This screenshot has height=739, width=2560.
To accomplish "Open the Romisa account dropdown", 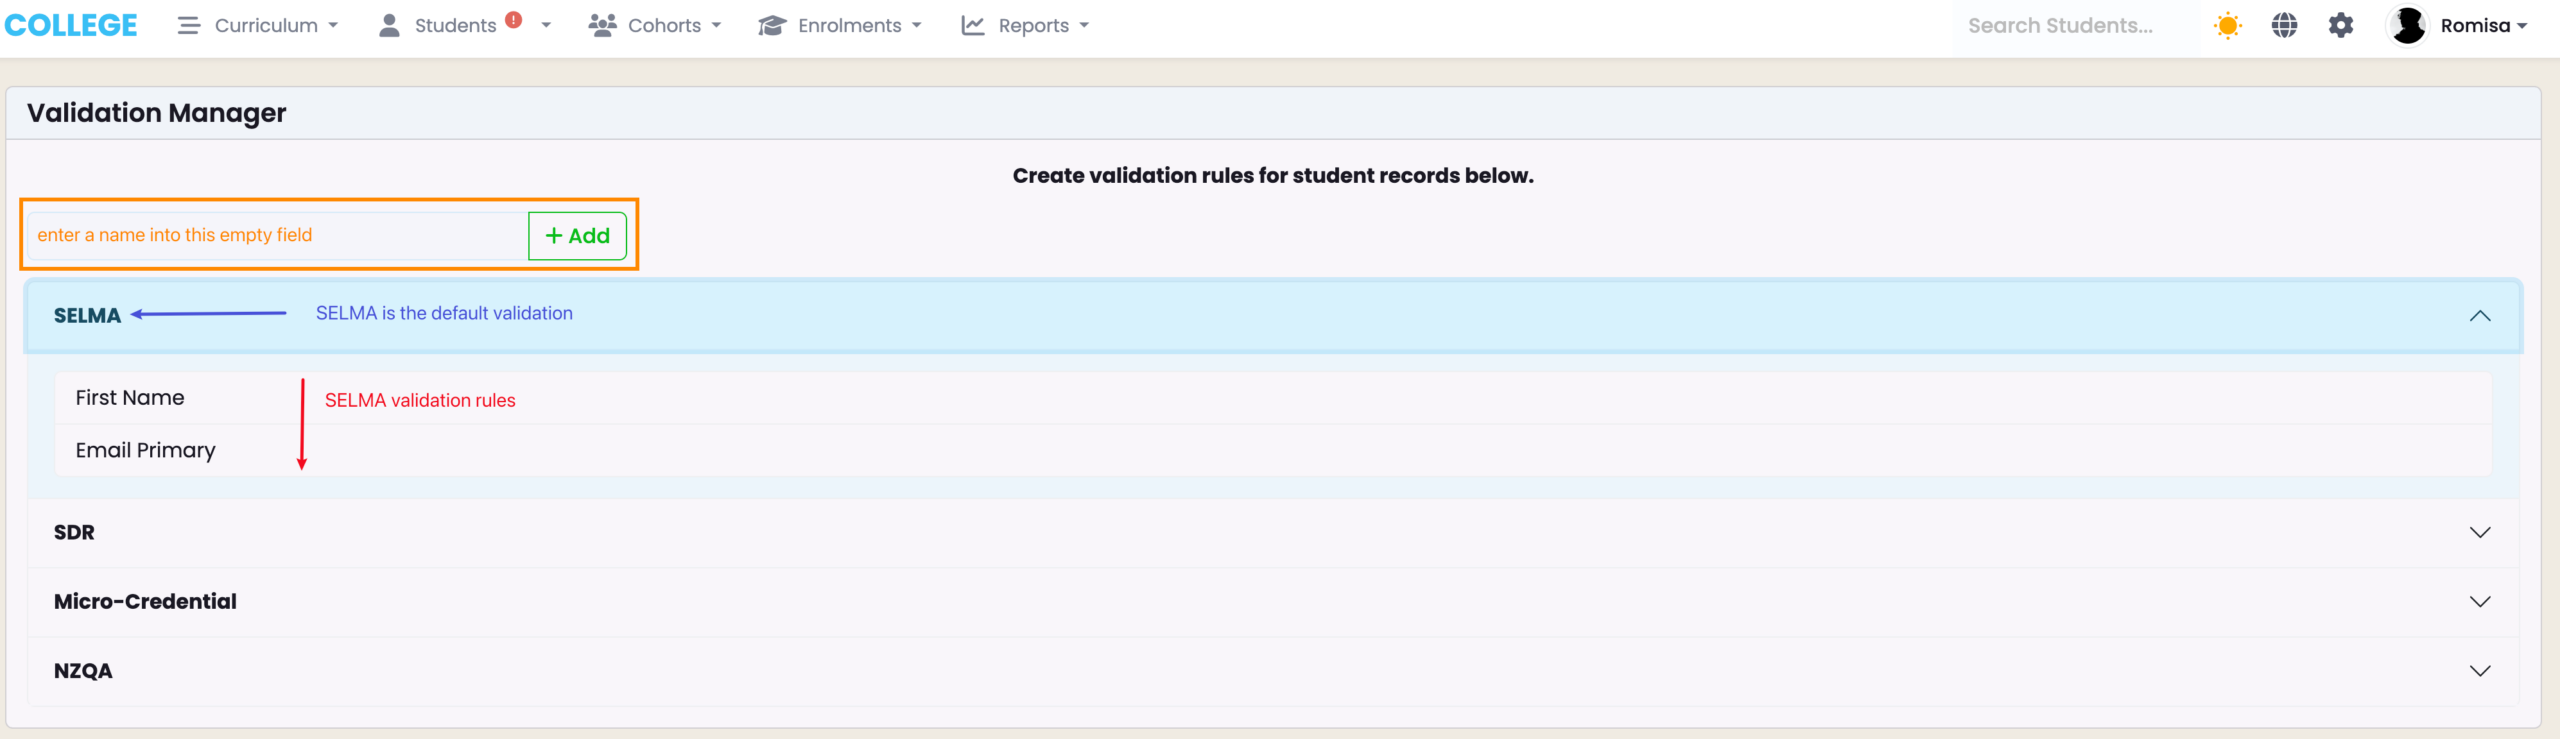I will (2484, 25).
